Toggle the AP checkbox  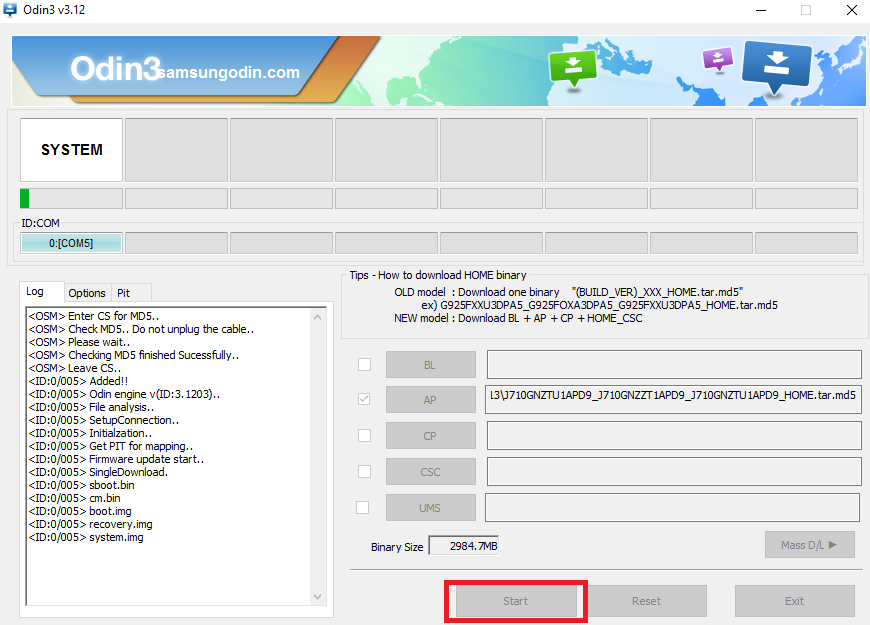(x=364, y=399)
